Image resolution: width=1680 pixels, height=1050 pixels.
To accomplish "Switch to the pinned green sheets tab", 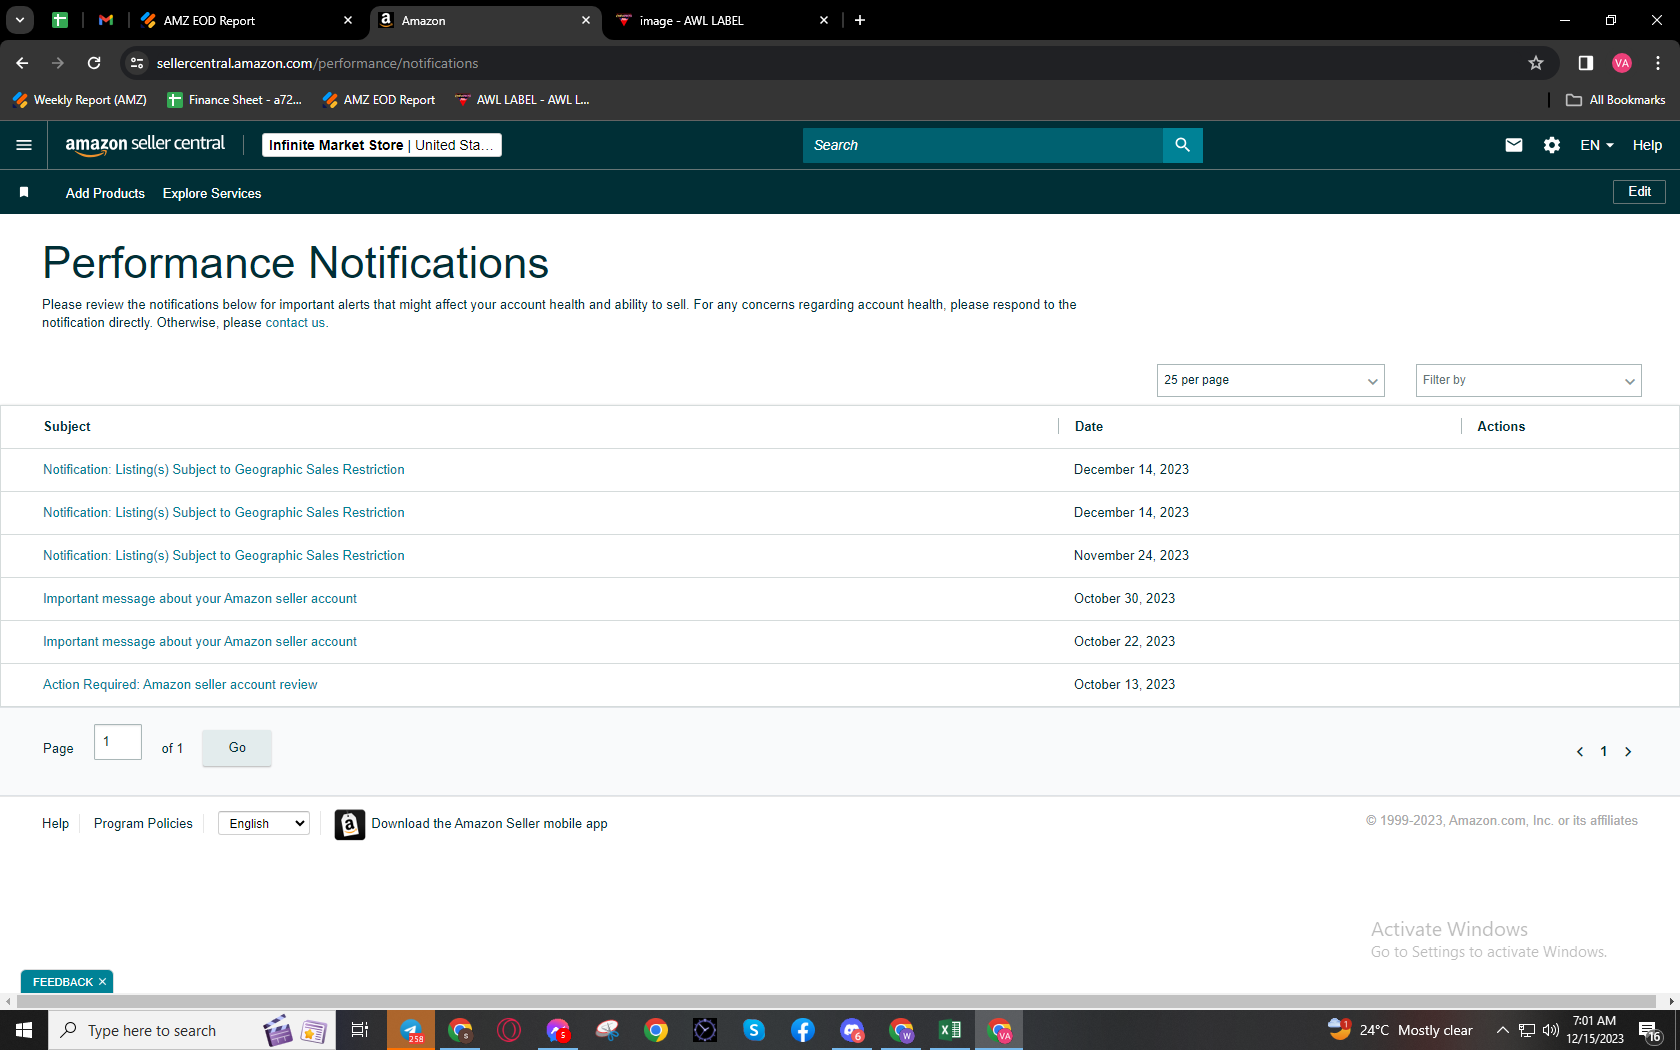I will click(x=60, y=20).
